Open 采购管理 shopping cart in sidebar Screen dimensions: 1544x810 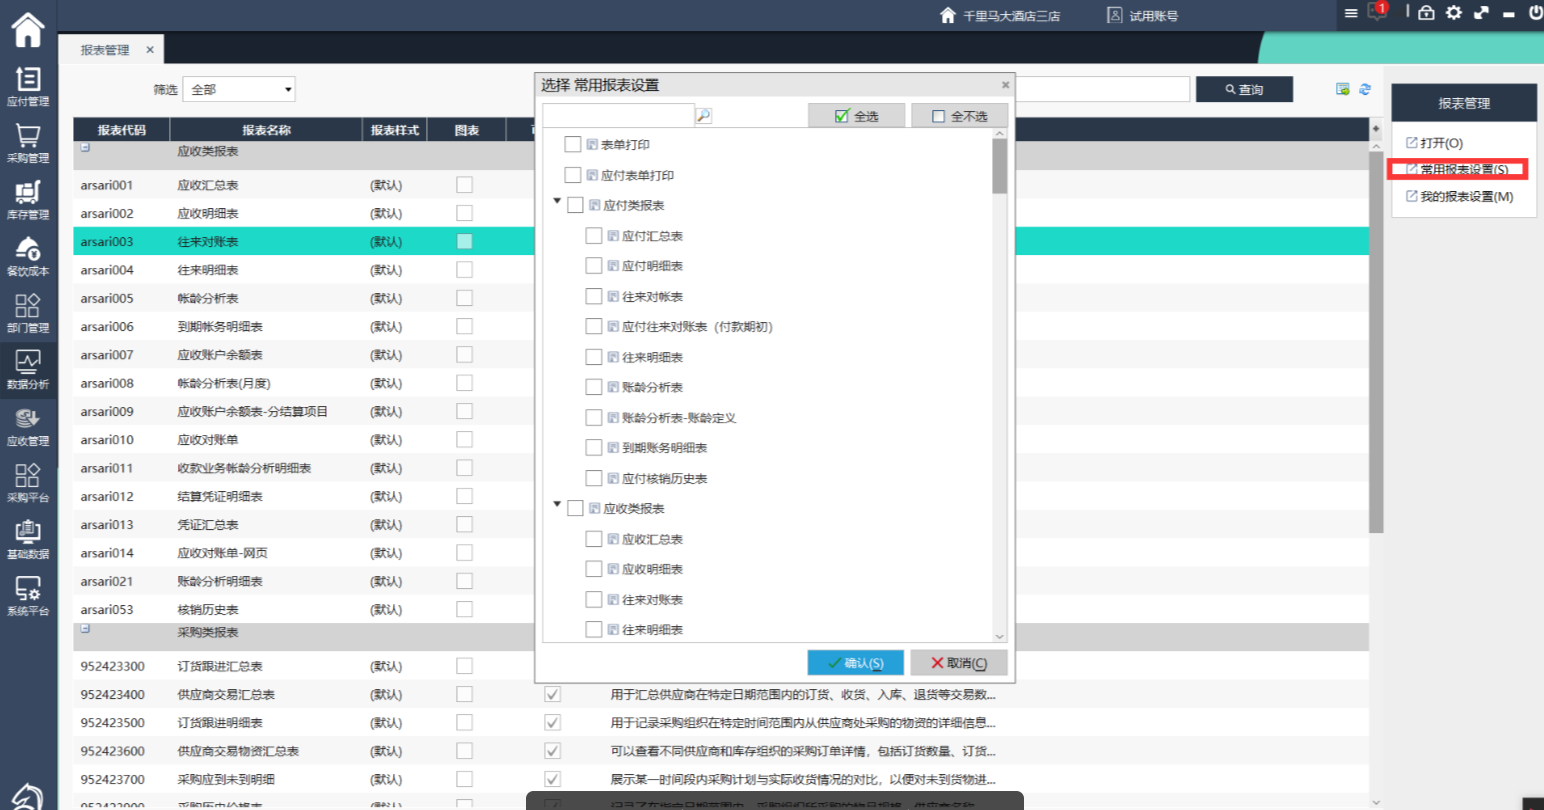[x=28, y=141]
